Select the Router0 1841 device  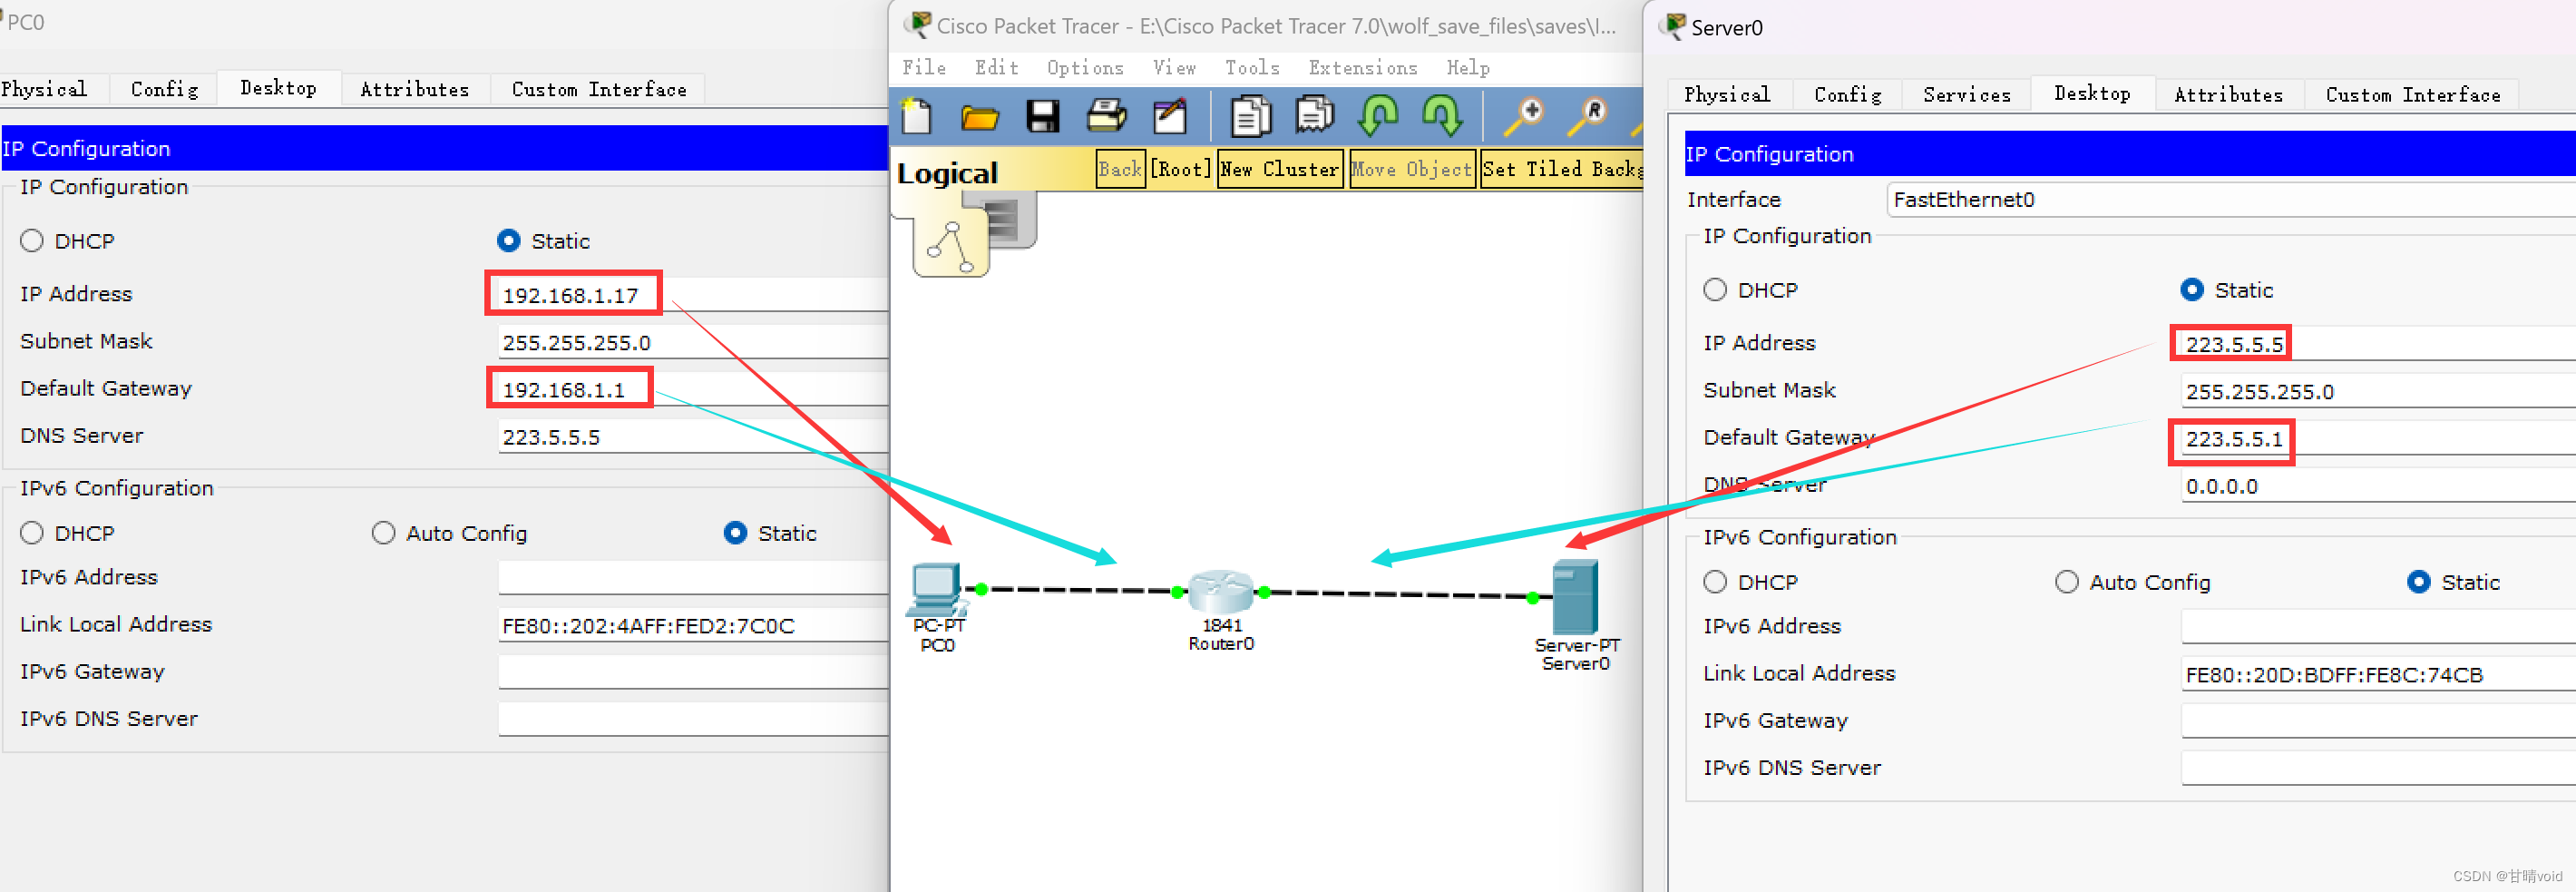(1220, 592)
